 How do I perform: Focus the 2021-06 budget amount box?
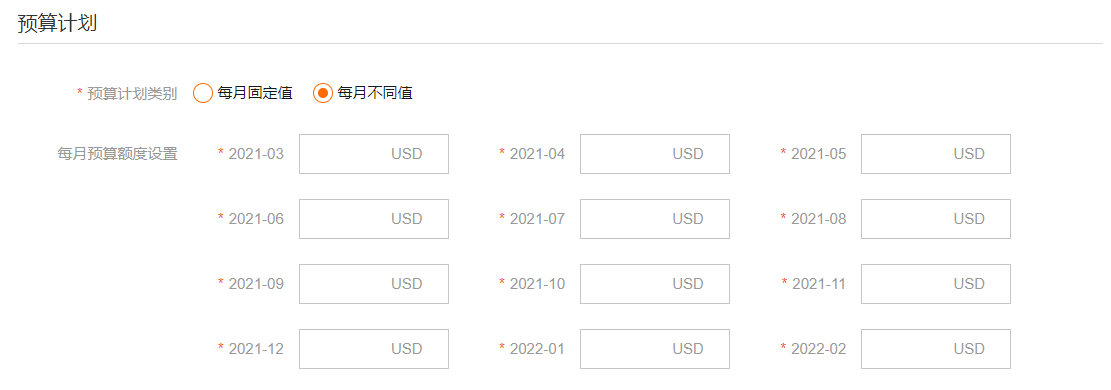374,219
